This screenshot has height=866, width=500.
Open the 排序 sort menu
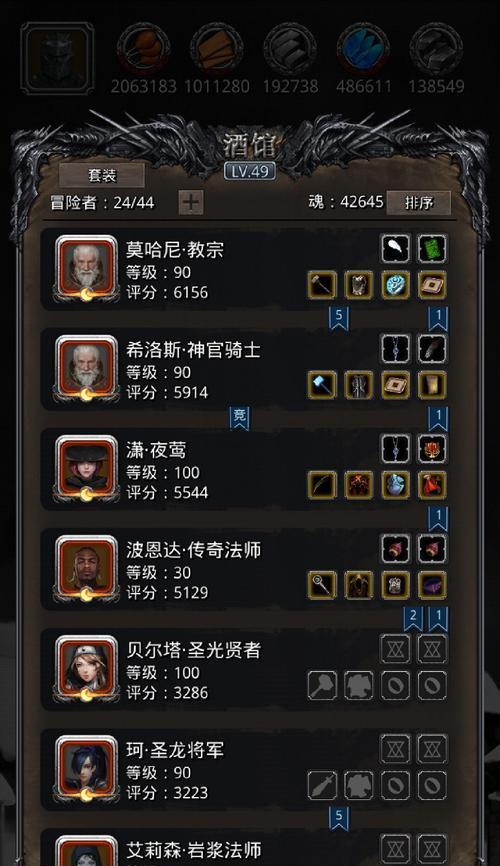[x=419, y=203]
